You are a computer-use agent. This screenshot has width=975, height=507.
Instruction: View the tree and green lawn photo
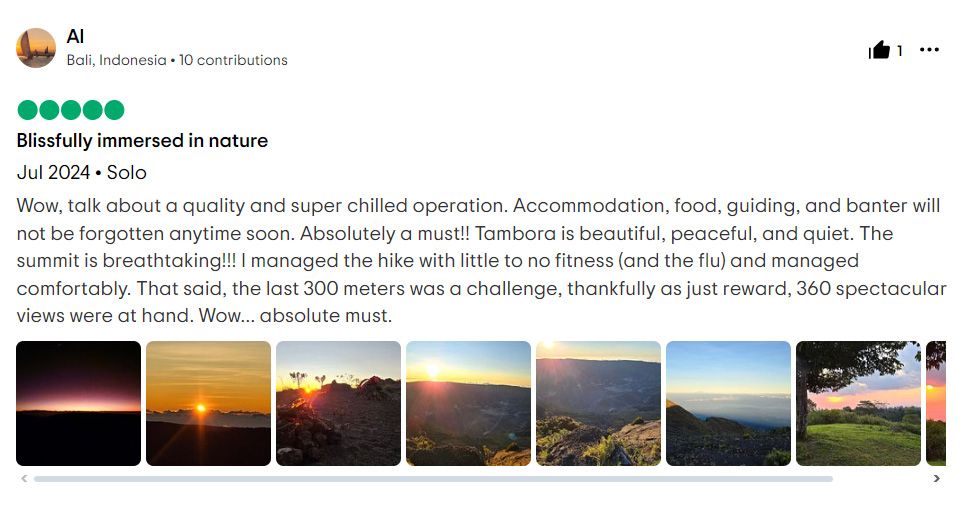858,403
